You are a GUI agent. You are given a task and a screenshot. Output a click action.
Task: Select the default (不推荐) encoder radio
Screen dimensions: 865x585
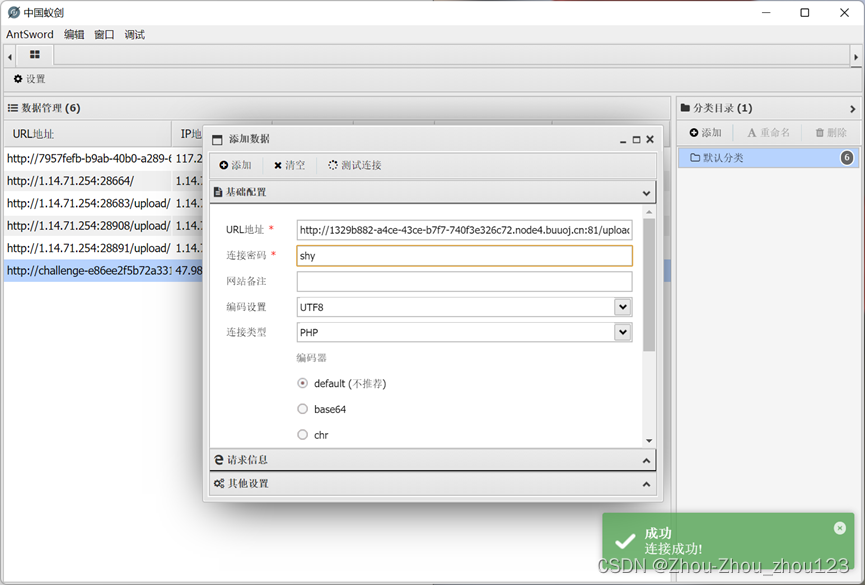pyautogui.click(x=302, y=383)
